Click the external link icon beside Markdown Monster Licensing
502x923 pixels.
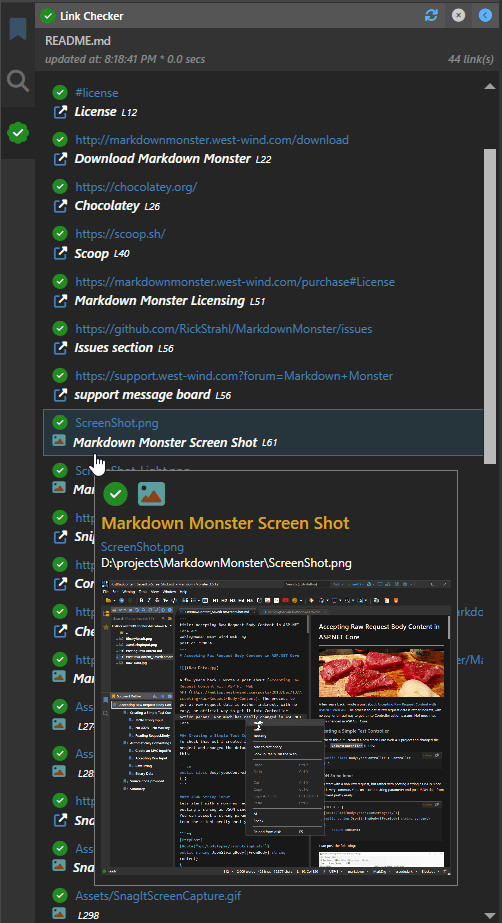60,301
